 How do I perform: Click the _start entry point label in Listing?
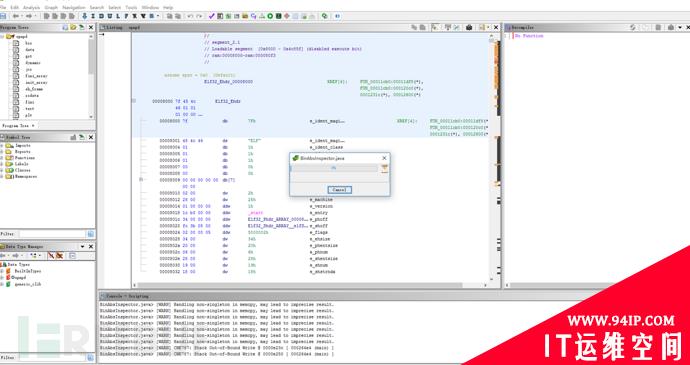pyautogui.click(x=256, y=213)
